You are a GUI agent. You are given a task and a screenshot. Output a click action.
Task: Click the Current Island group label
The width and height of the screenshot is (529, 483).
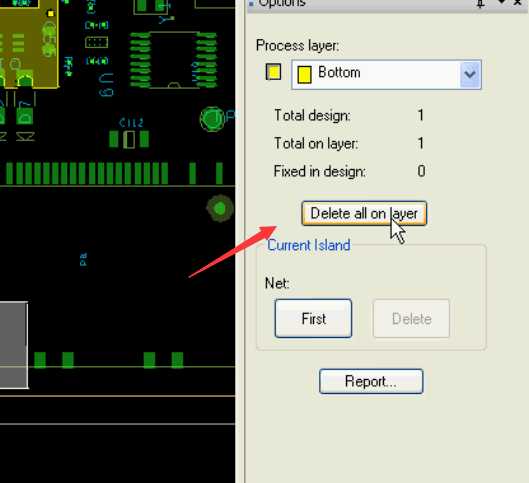[x=309, y=245]
